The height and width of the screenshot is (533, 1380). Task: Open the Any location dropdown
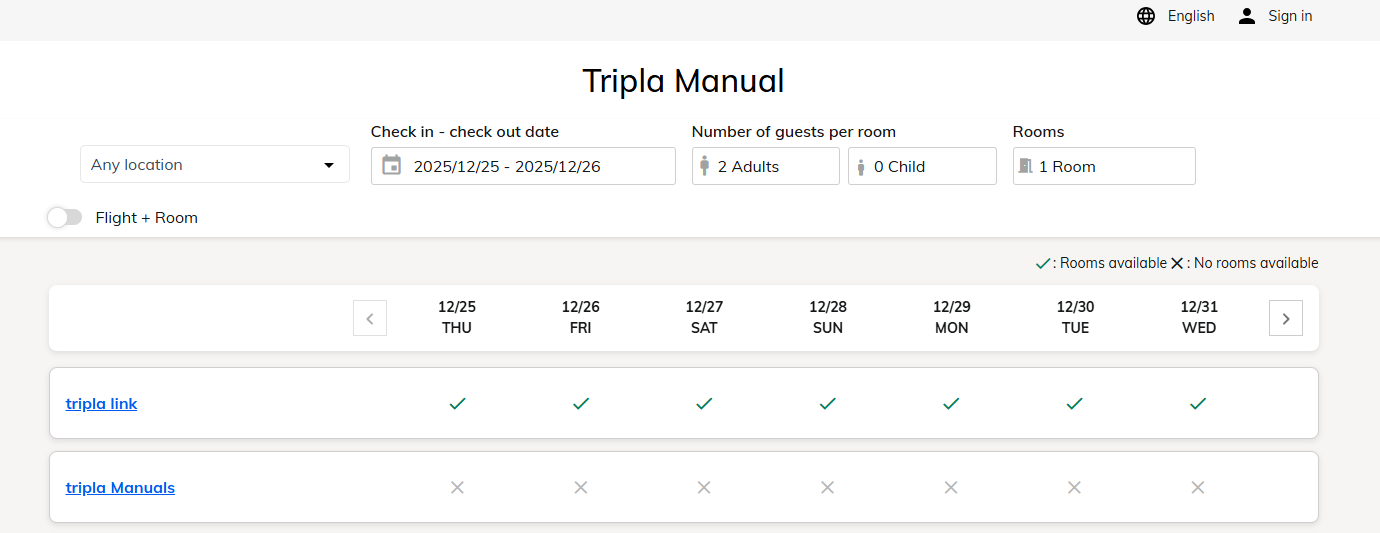pyautogui.click(x=215, y=165)
